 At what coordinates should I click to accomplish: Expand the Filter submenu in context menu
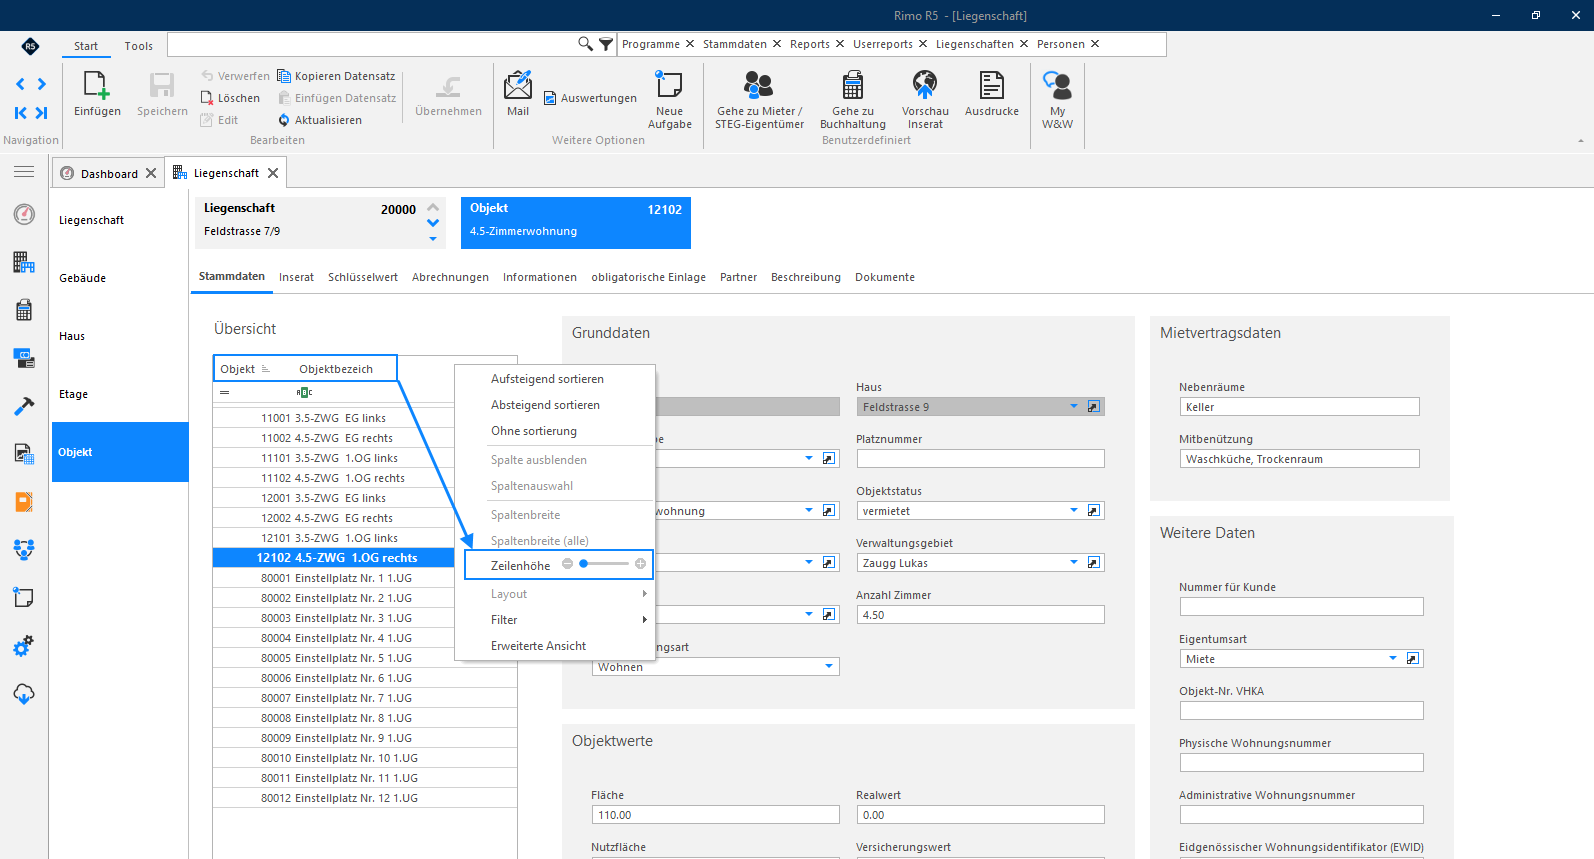tap(569, 620)
